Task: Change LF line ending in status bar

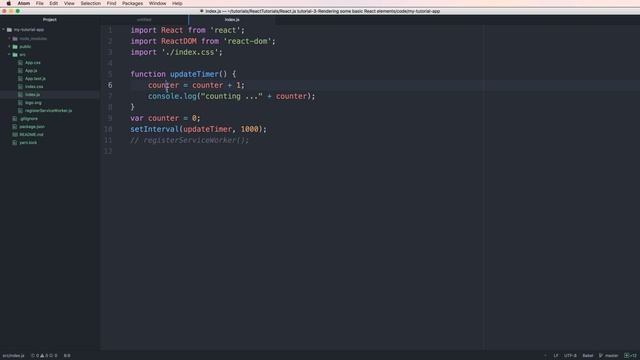Action: click(x=556, y=356)
